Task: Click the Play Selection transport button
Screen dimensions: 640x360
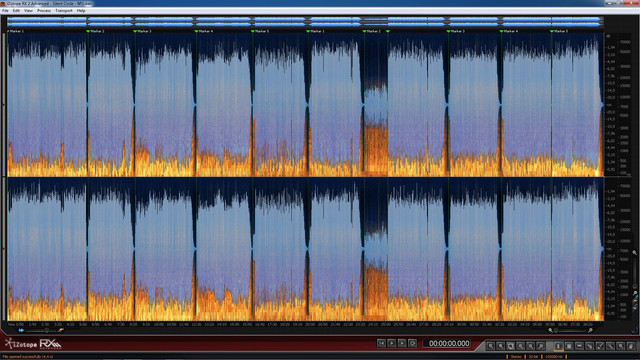Action: [x=402, y=343]
